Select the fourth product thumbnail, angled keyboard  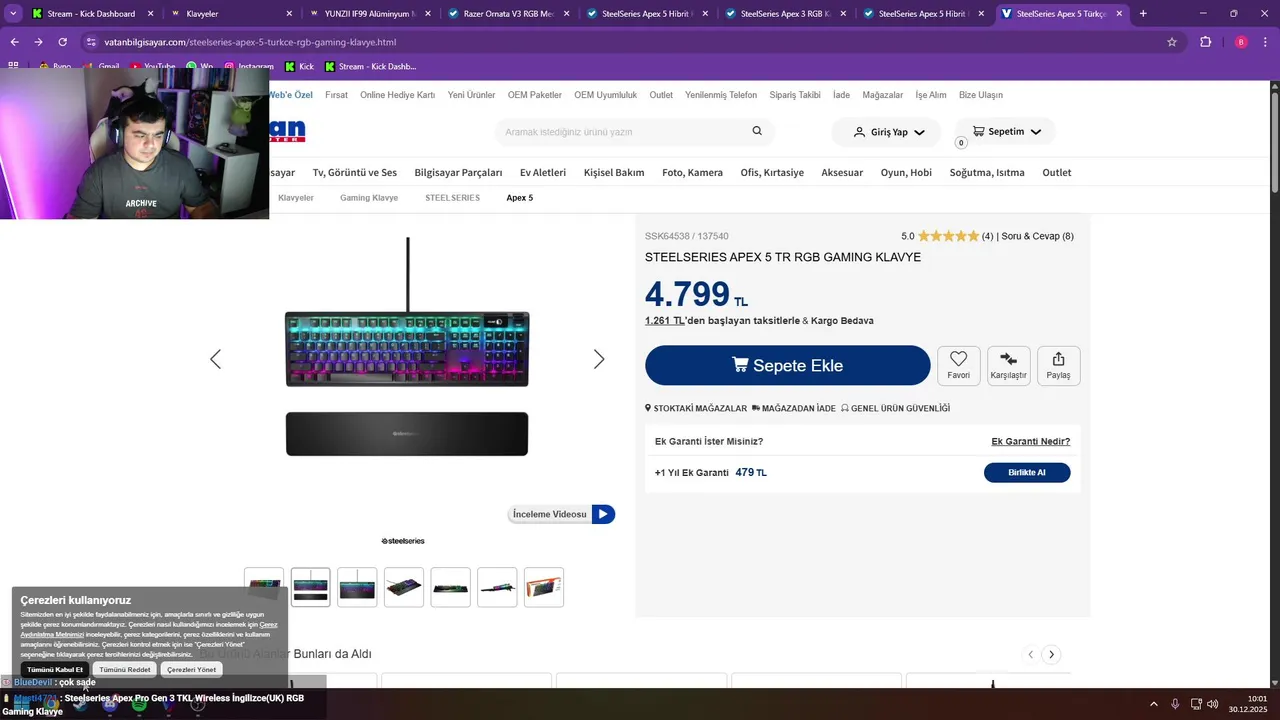404,587
